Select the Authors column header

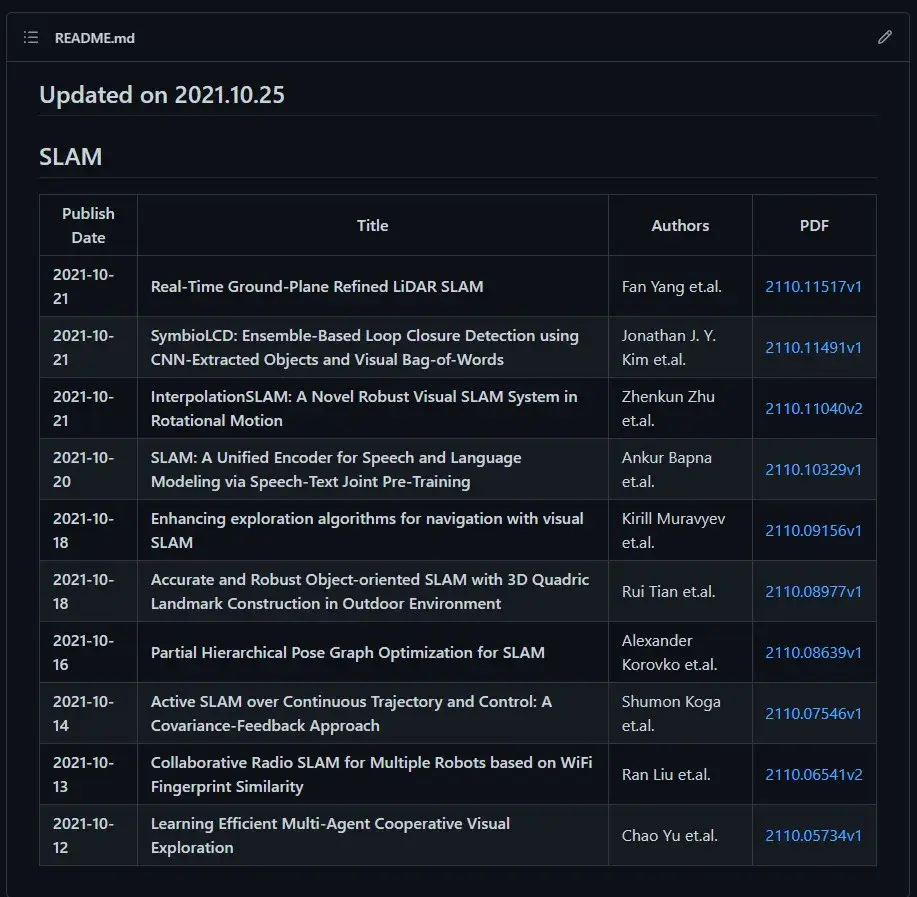coord(680,225)
